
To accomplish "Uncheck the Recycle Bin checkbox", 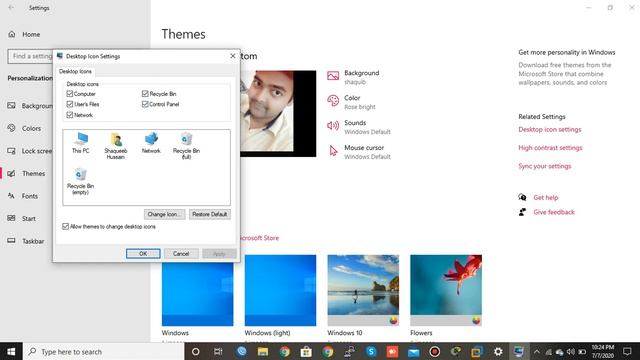I will click(x=145, y=94).
